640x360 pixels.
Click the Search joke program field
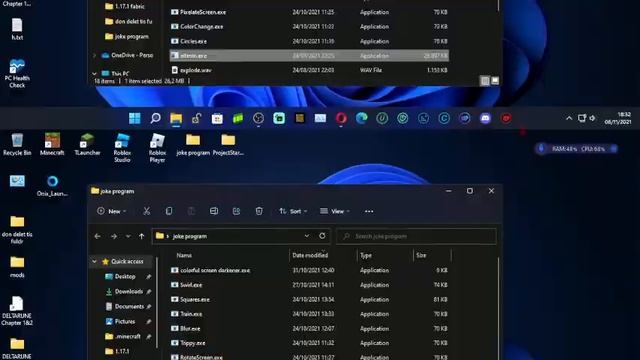click(x=416, y=236)
